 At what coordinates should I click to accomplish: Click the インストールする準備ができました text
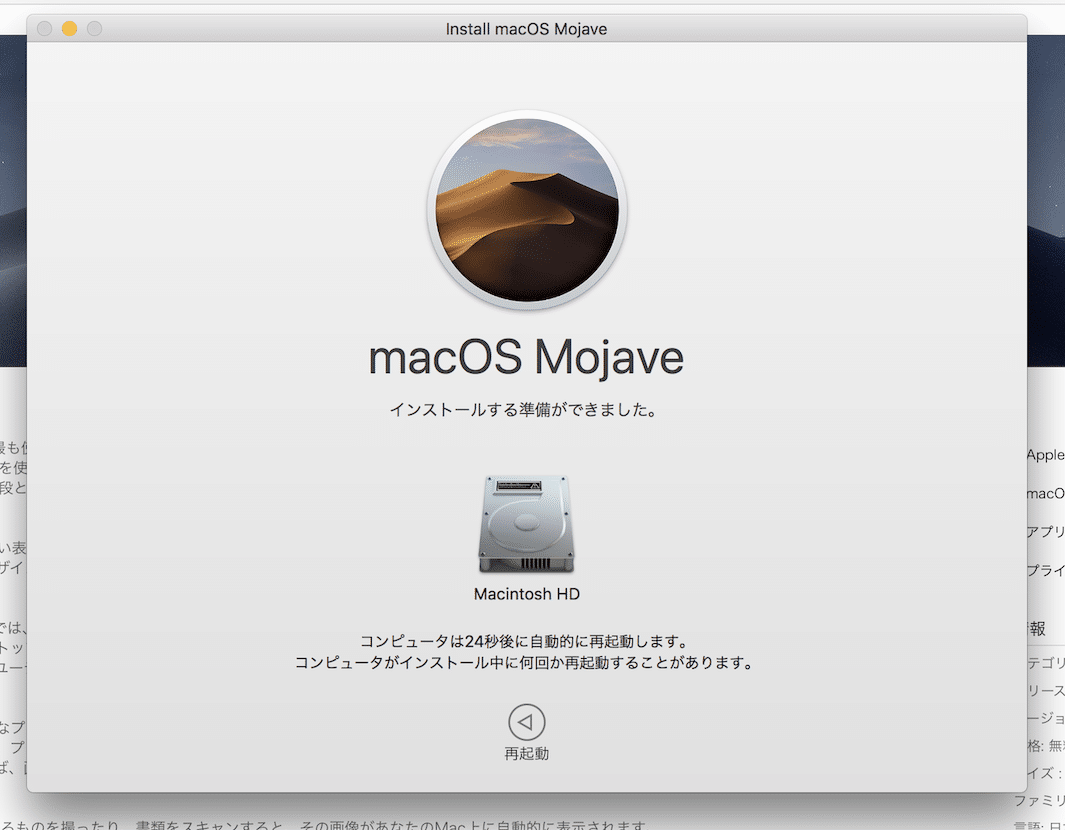tap(523, 410)
